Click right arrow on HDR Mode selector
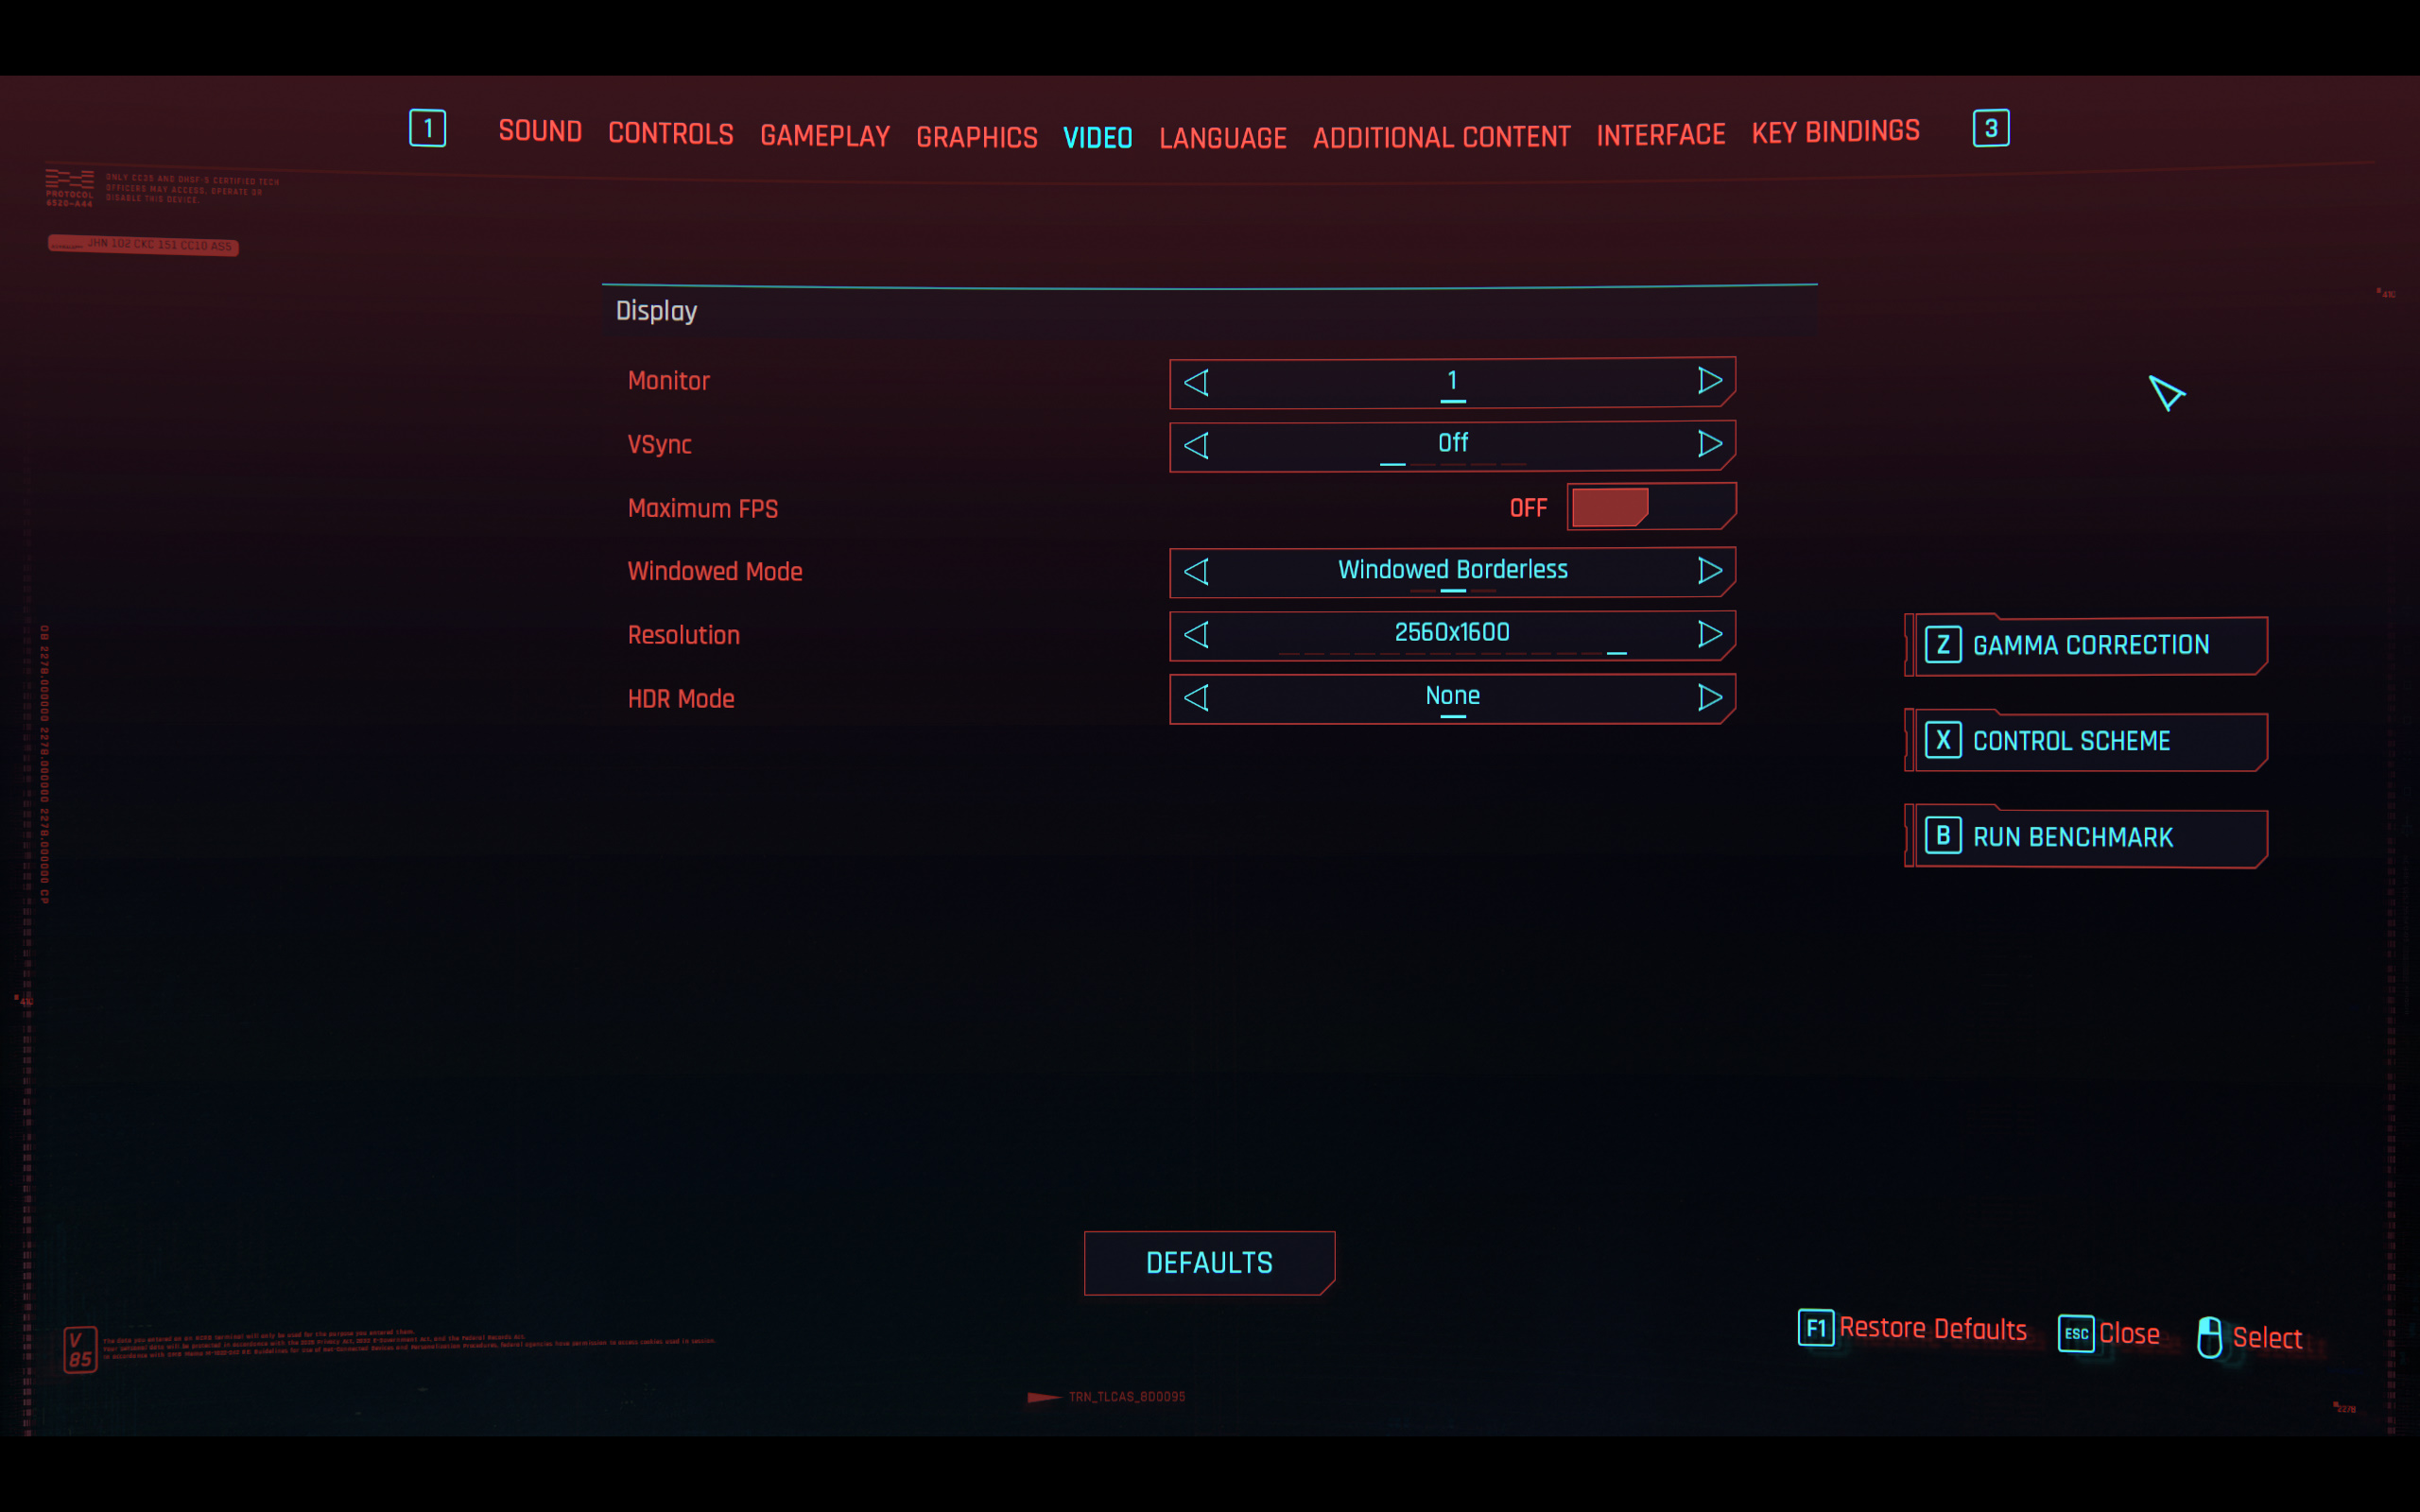The image size is (2420, 1512). tap(1709, 697)
